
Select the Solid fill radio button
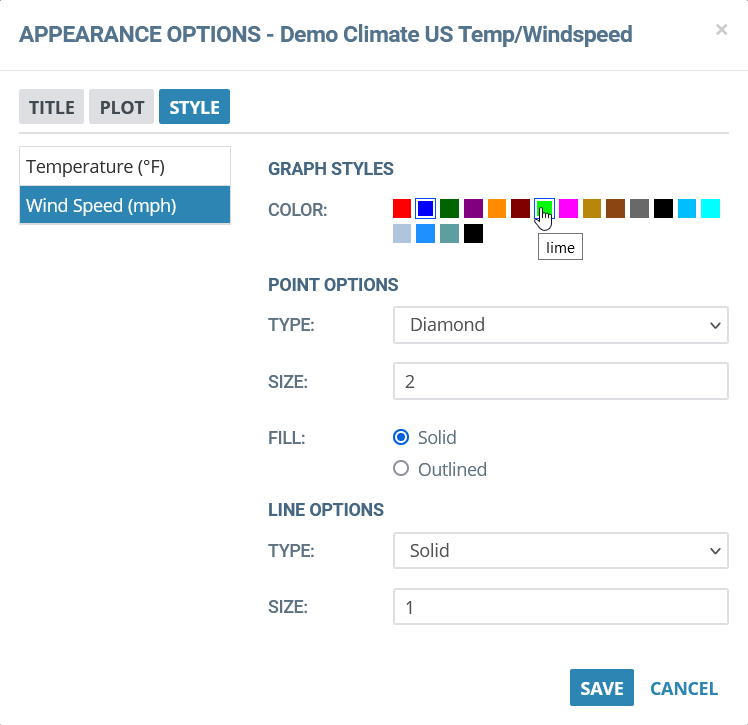(401, 437)
